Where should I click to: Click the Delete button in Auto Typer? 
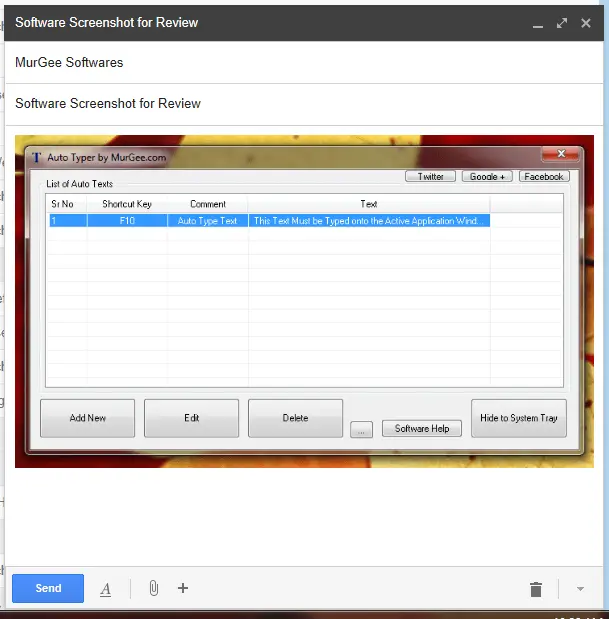click(295, 418)
